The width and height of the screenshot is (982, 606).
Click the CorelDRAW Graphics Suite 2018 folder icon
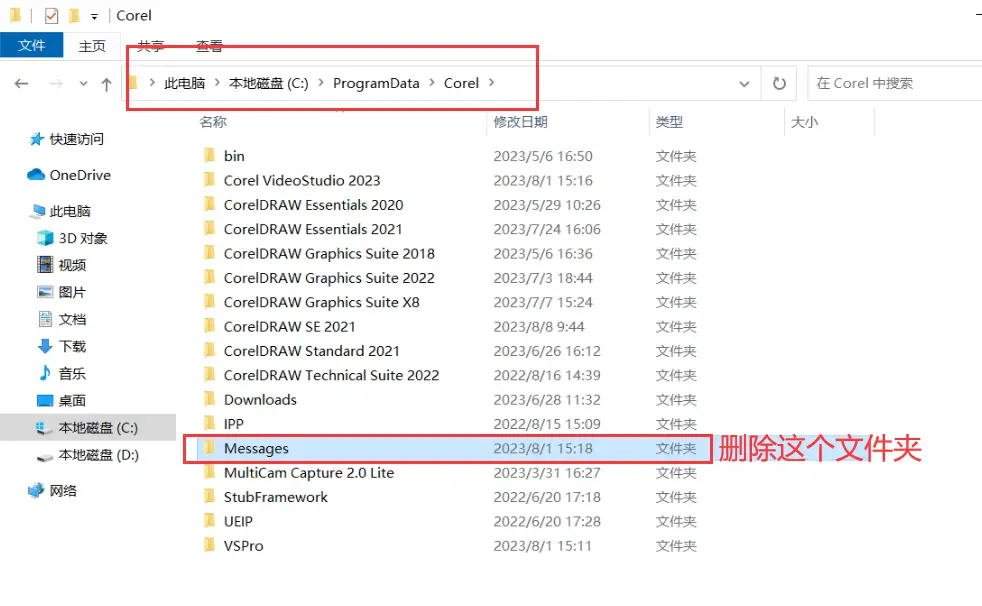[209, 252]
